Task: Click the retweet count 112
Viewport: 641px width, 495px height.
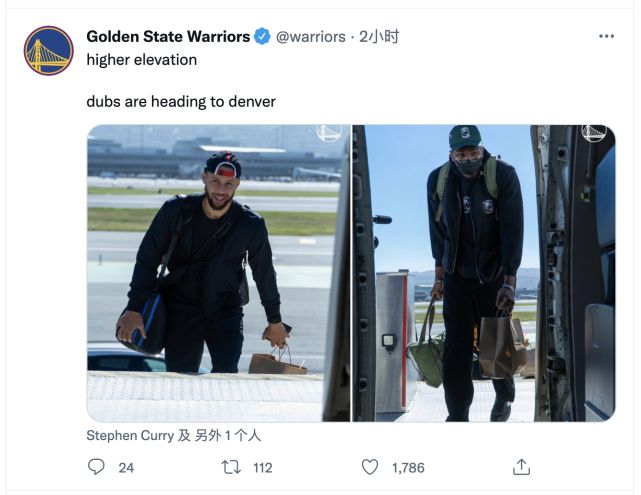Action: 263,467
